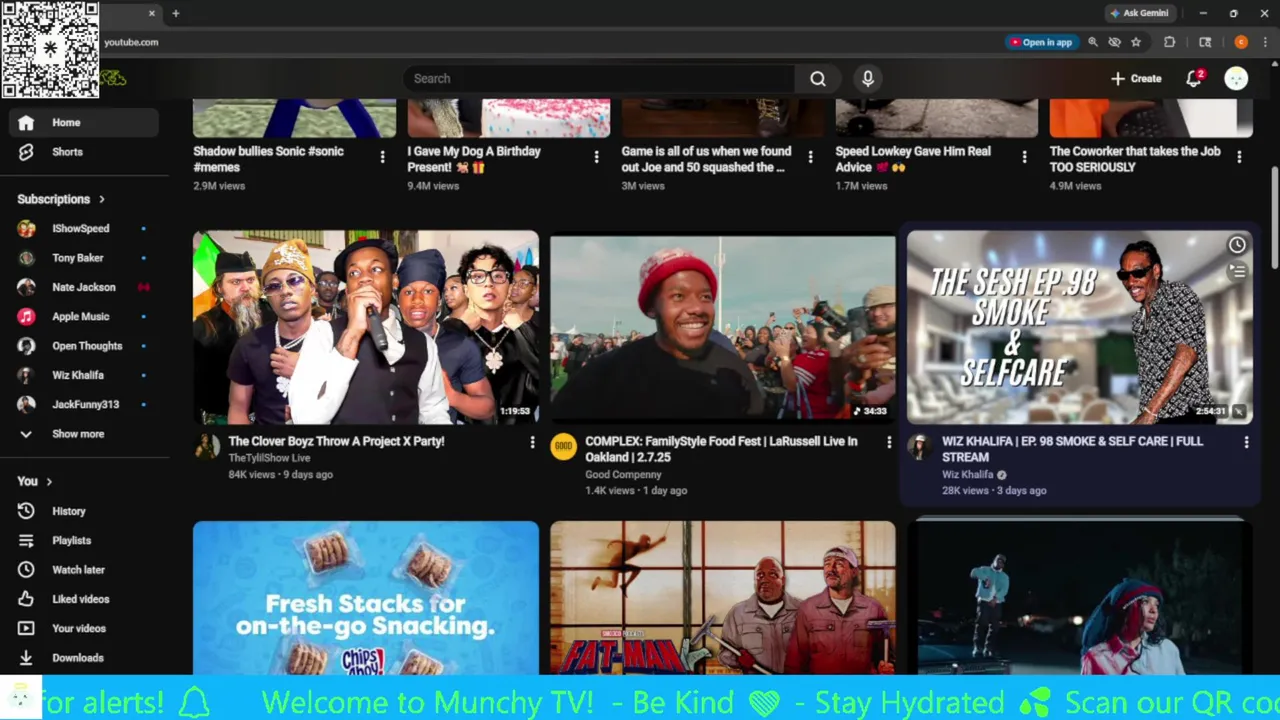Open Downloads in sidebar

[84, 658]
